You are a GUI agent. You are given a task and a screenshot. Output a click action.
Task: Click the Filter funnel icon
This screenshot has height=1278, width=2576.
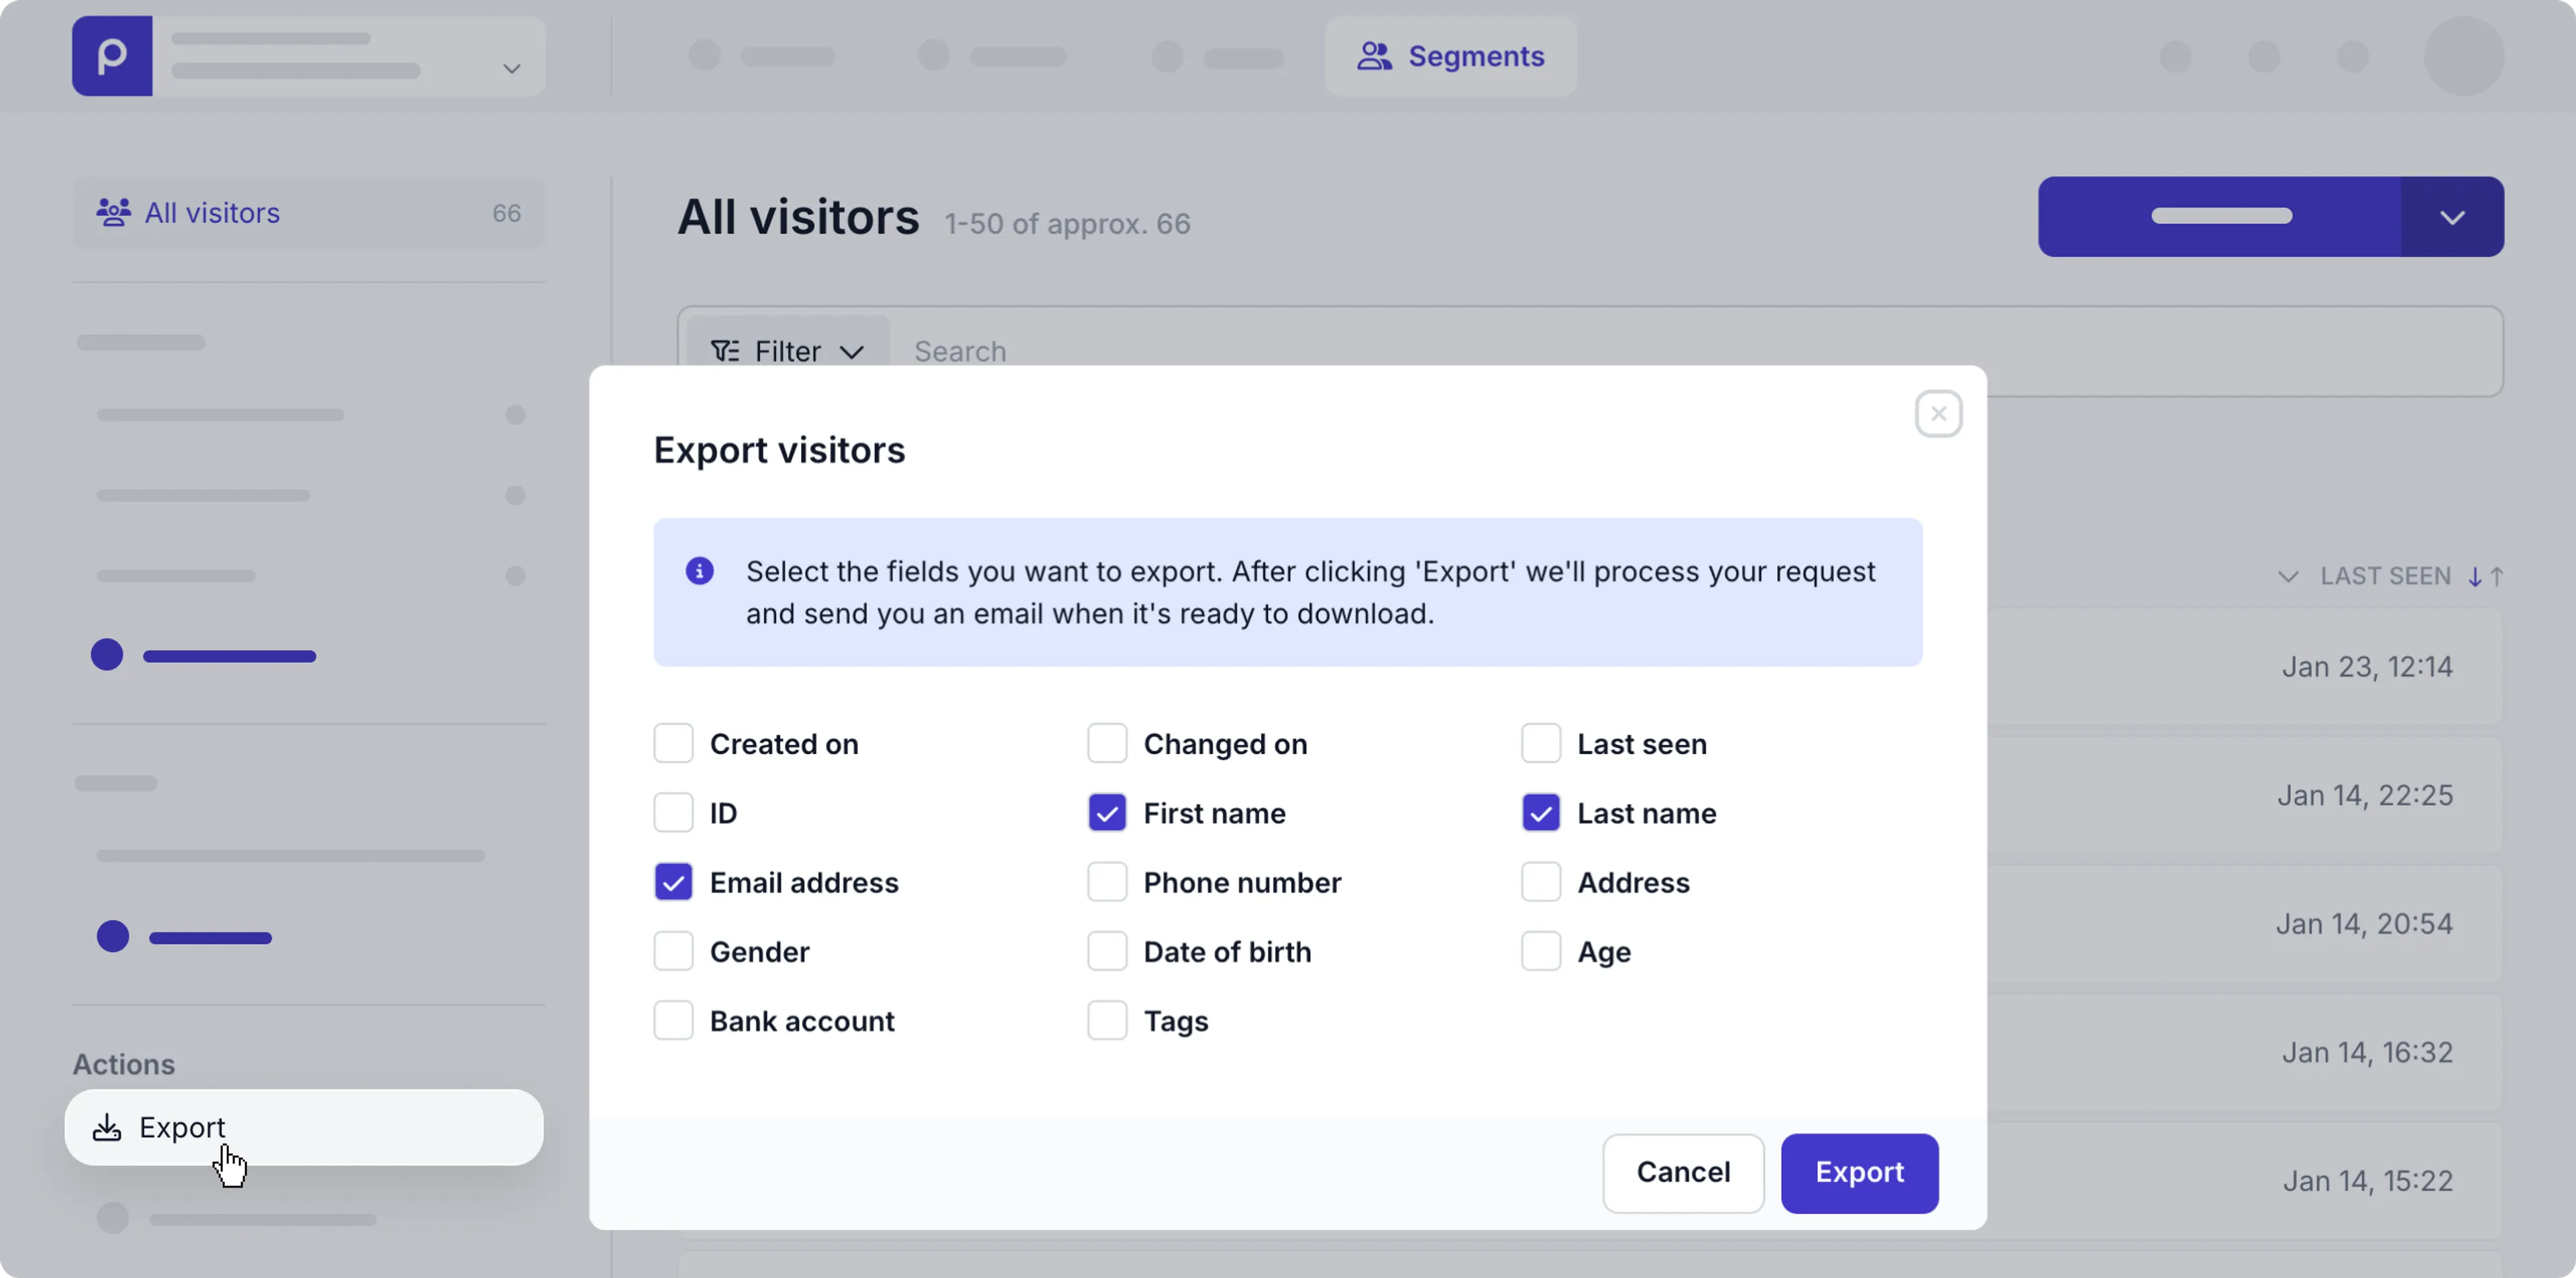pos(726,351)
